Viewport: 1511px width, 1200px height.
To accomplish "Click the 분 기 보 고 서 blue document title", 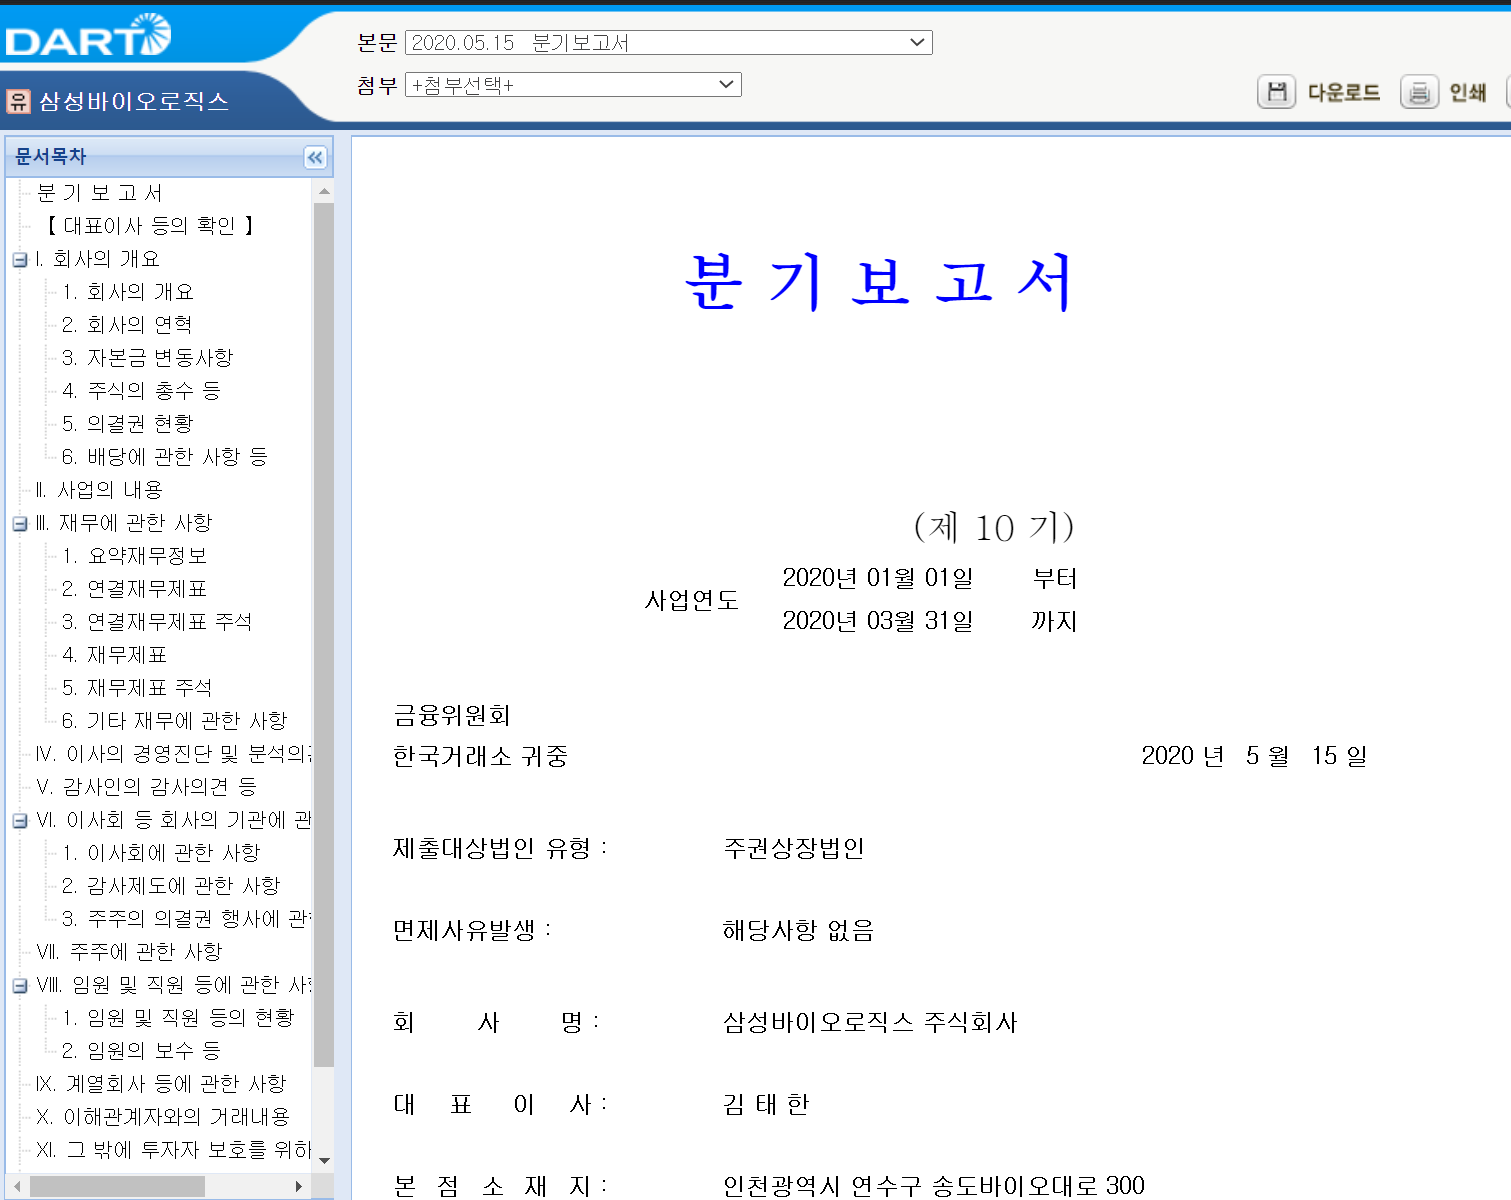I will click(x=879, y=282).
